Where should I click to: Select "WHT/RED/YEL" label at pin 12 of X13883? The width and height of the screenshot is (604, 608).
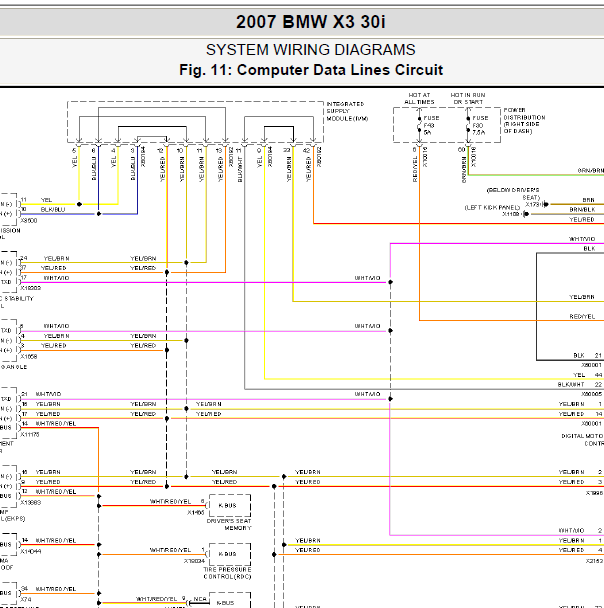coord(55,492)
